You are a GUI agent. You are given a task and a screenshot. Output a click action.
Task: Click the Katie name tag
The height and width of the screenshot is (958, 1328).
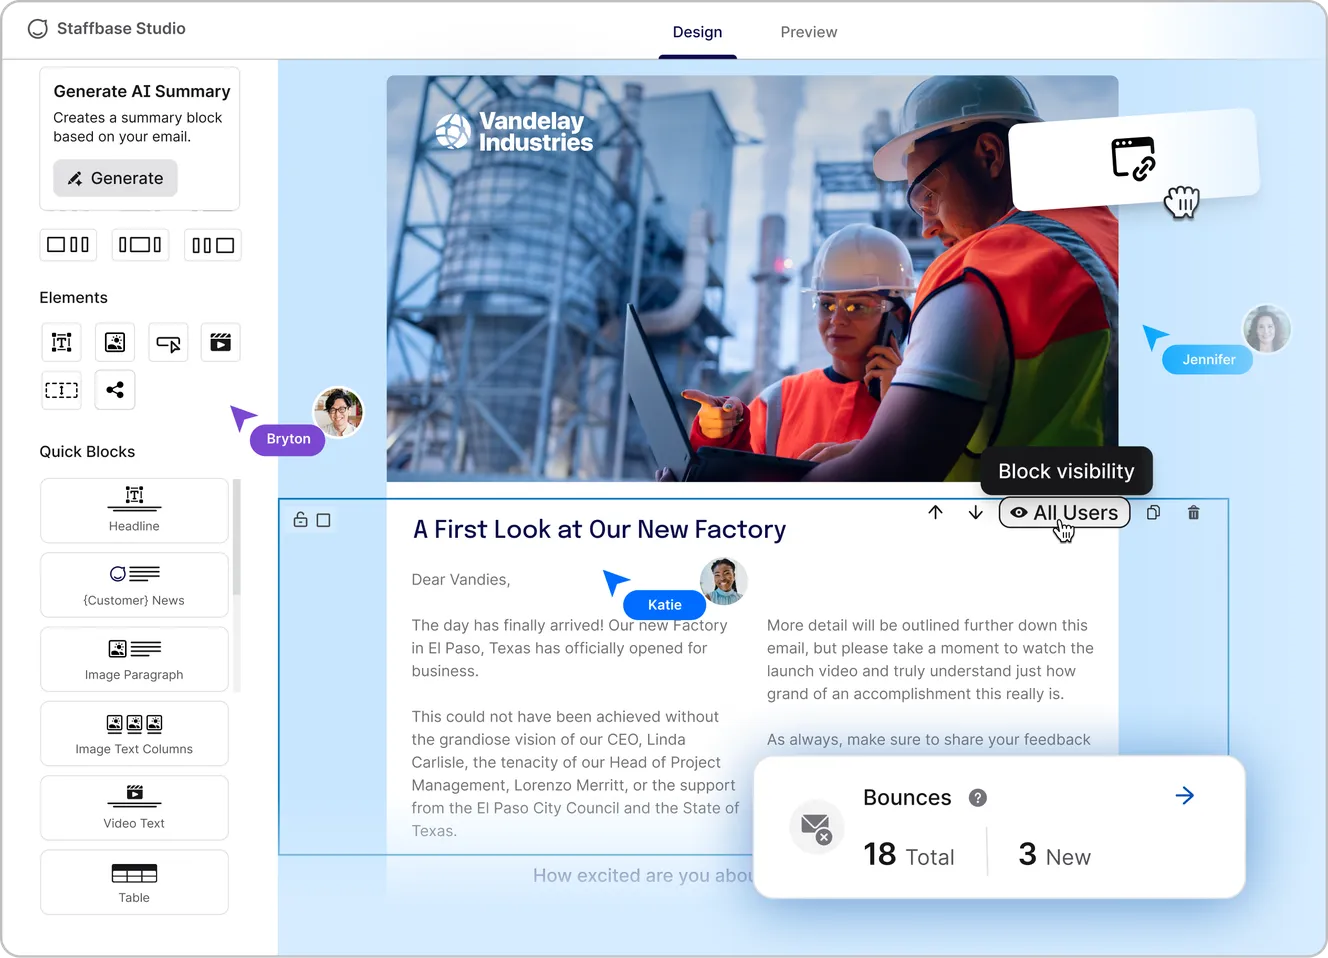point(664,605)
